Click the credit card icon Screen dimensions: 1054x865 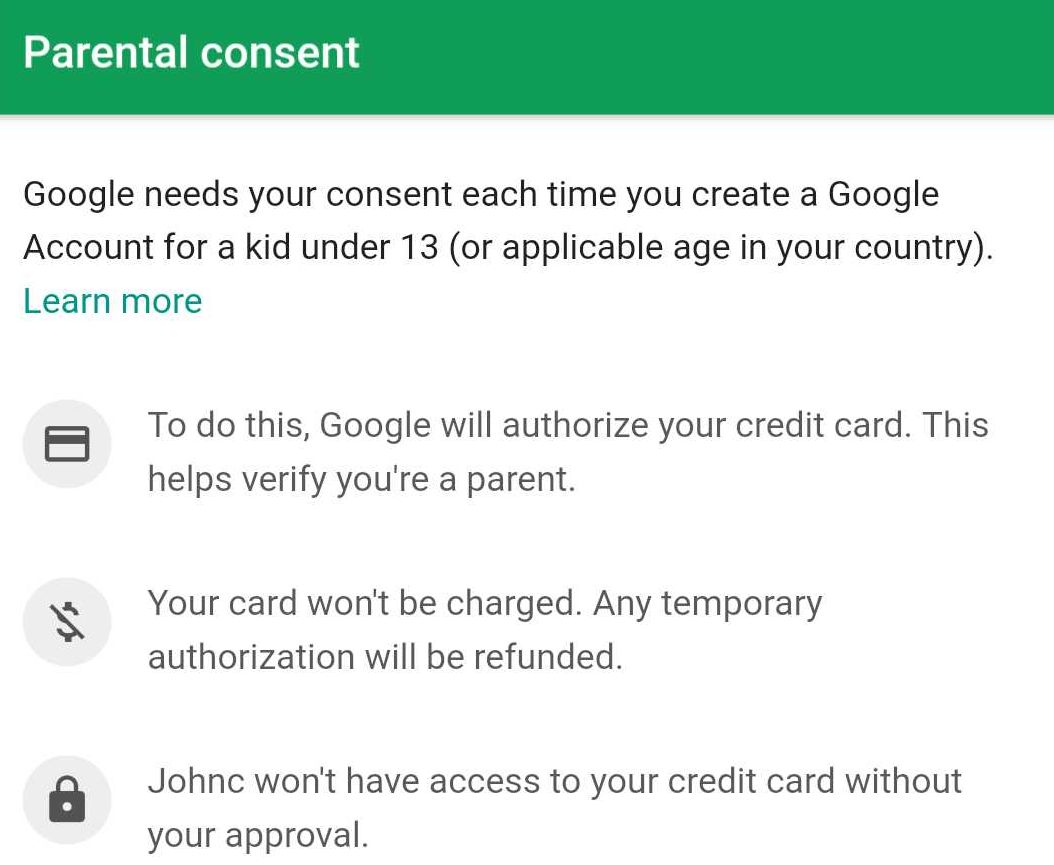[67, 444]
